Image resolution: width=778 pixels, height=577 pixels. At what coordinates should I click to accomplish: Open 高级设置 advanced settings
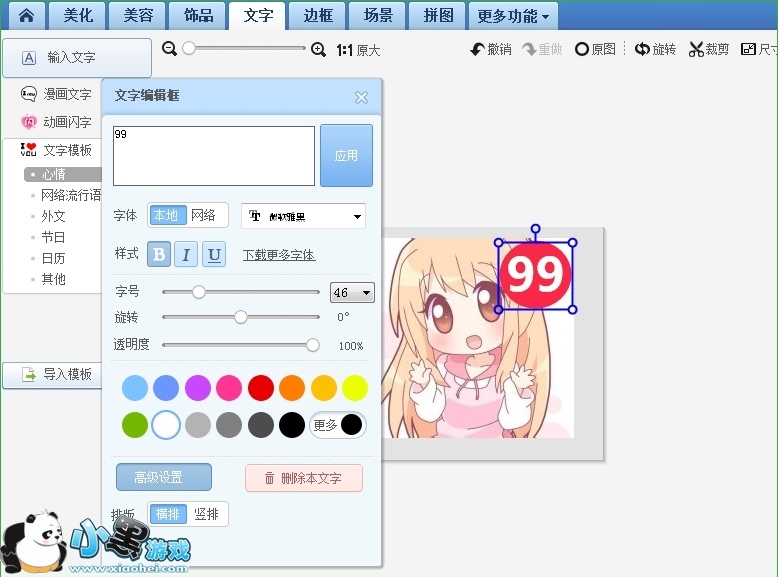point(164,477)
